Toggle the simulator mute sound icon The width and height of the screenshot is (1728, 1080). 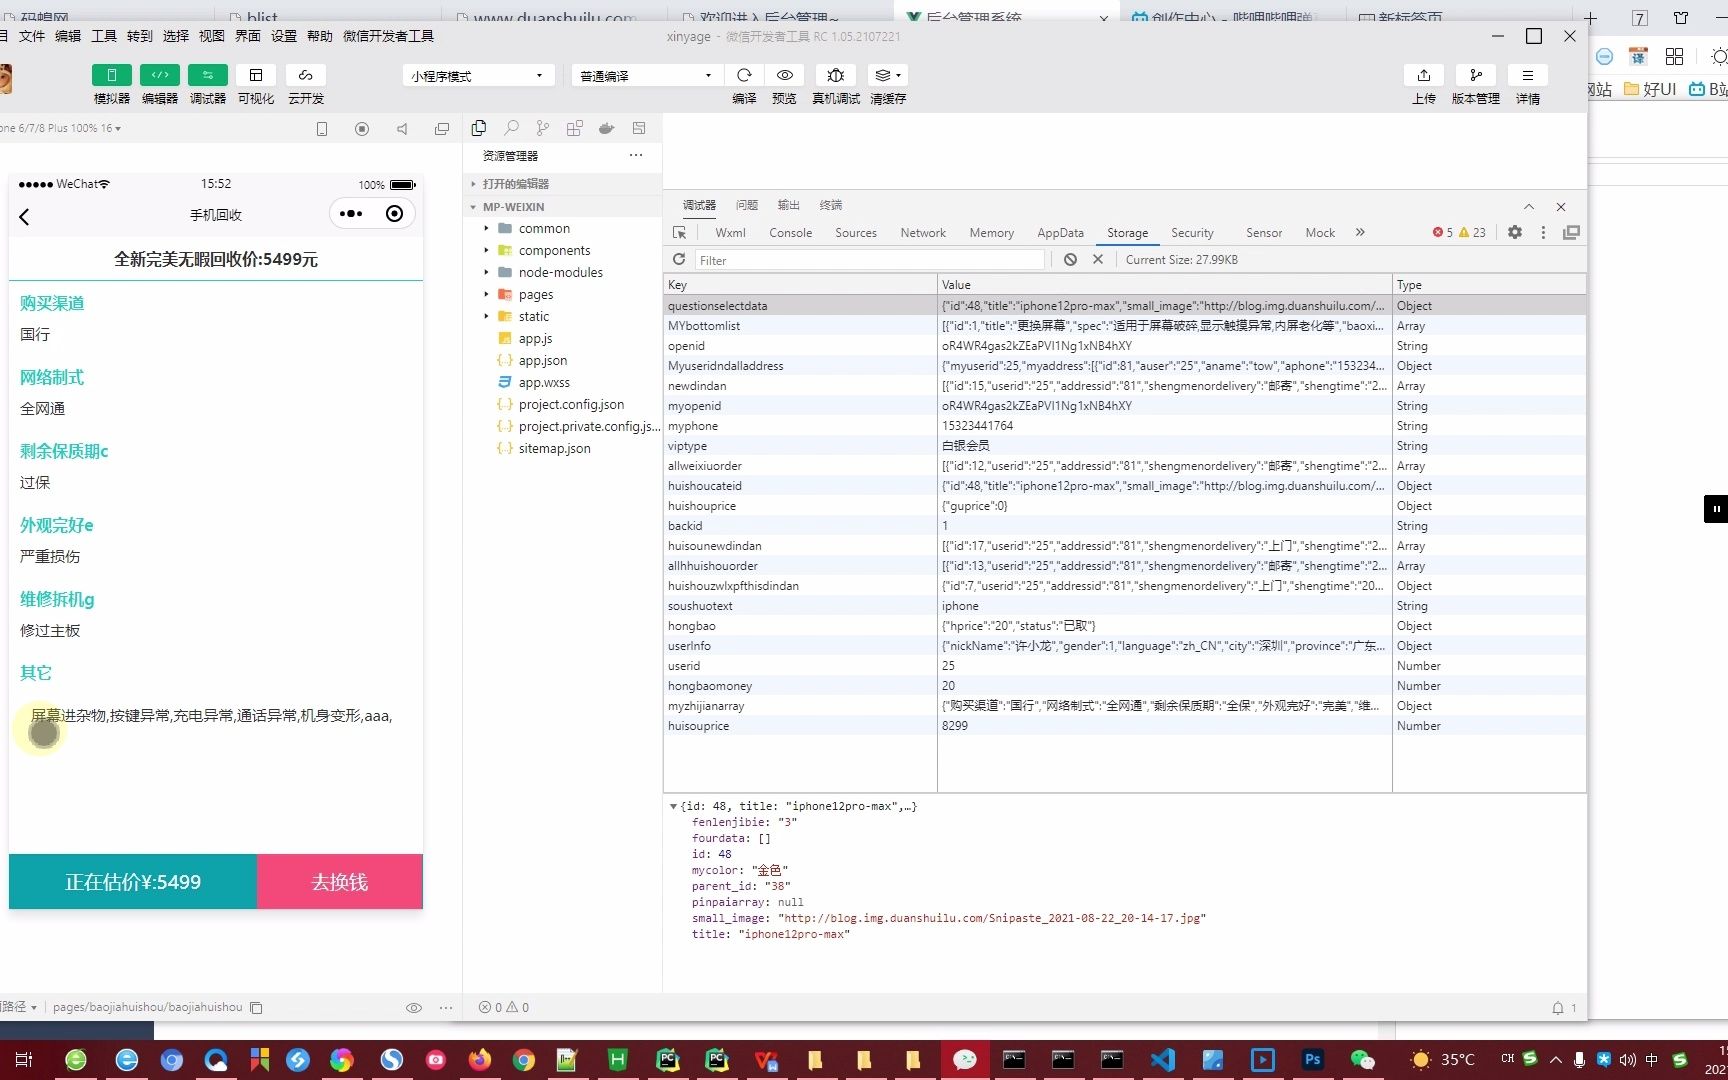tap(402, 129)
